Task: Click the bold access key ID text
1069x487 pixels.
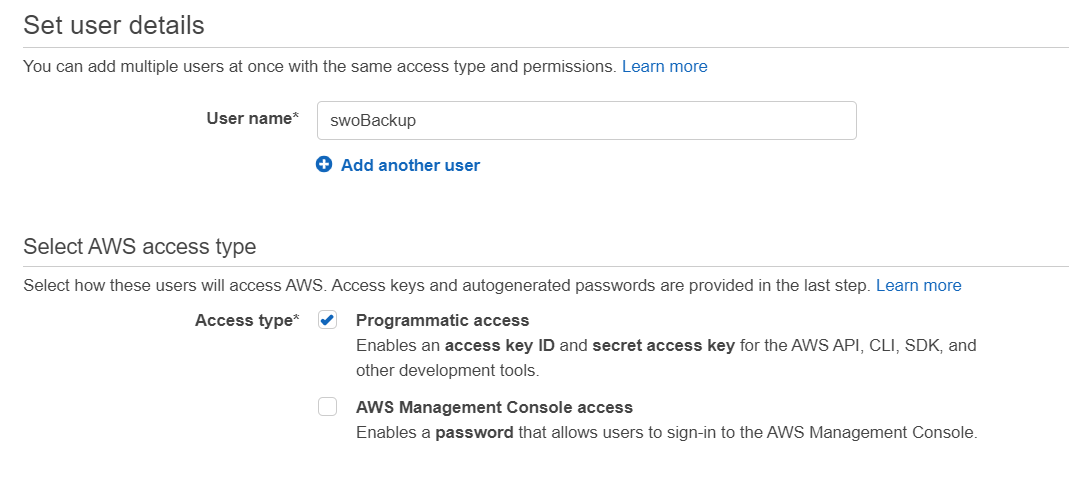Action: [x=503, y=345]
